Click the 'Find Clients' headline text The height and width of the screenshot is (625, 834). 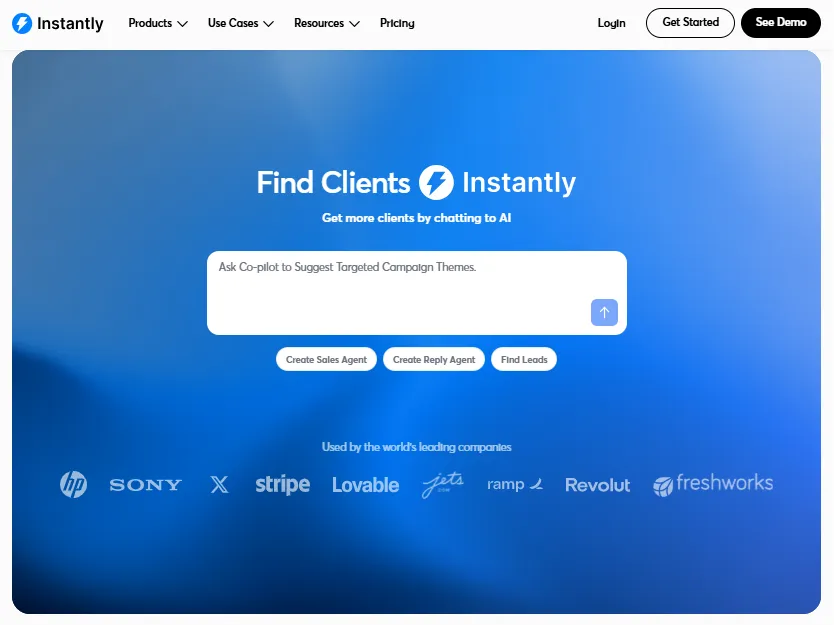(333, 182)
